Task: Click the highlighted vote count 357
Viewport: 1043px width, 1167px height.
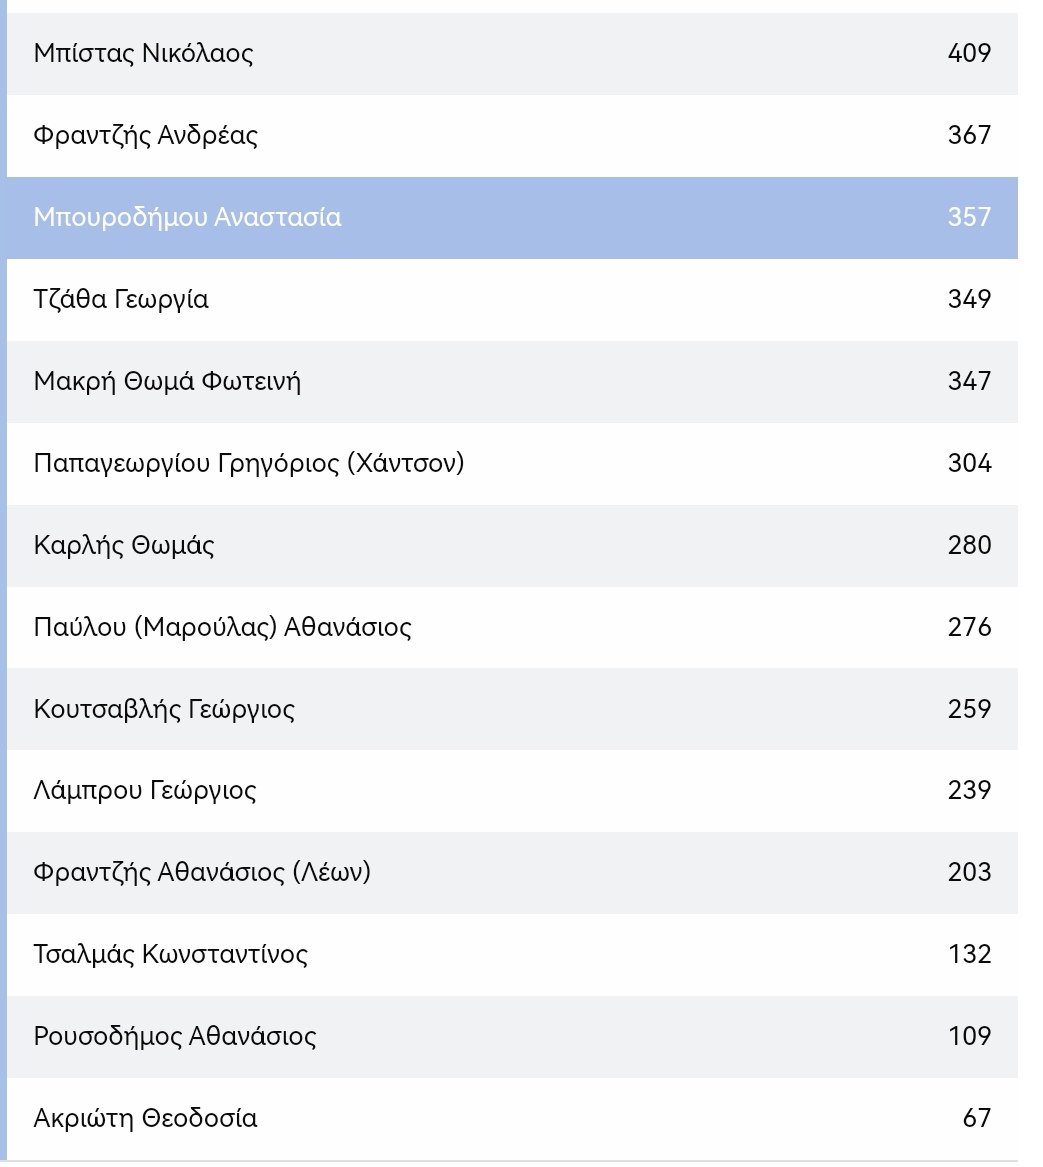Action: tap(969, 217)
